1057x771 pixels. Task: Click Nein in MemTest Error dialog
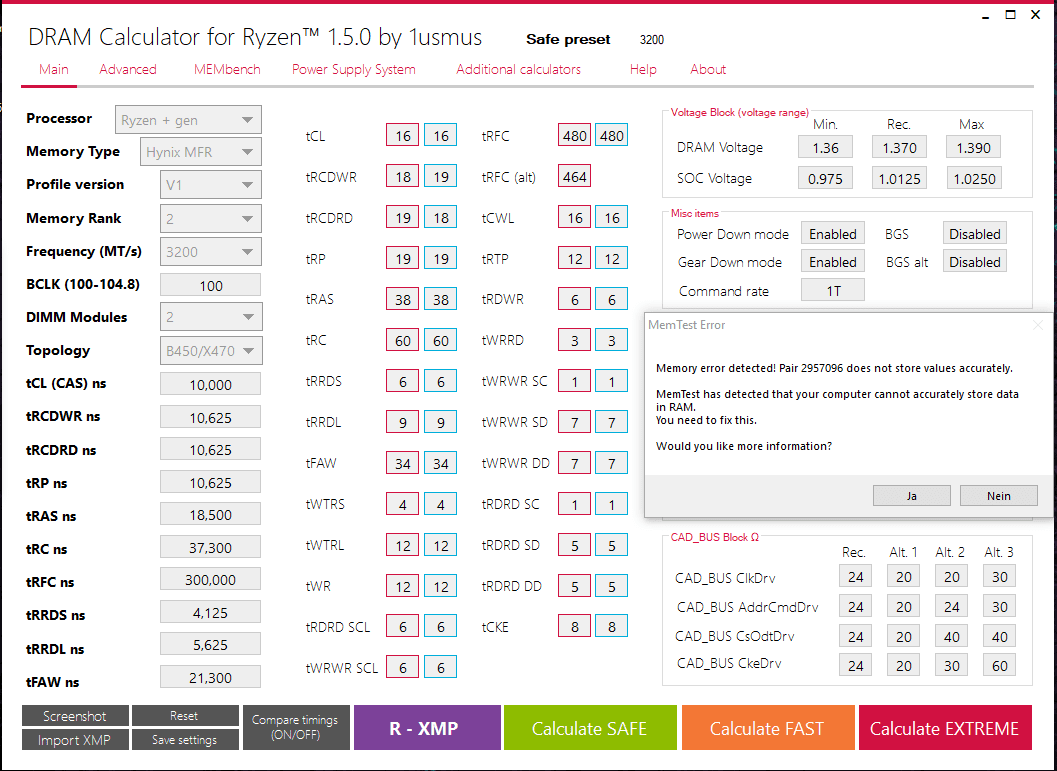point(998,495)
